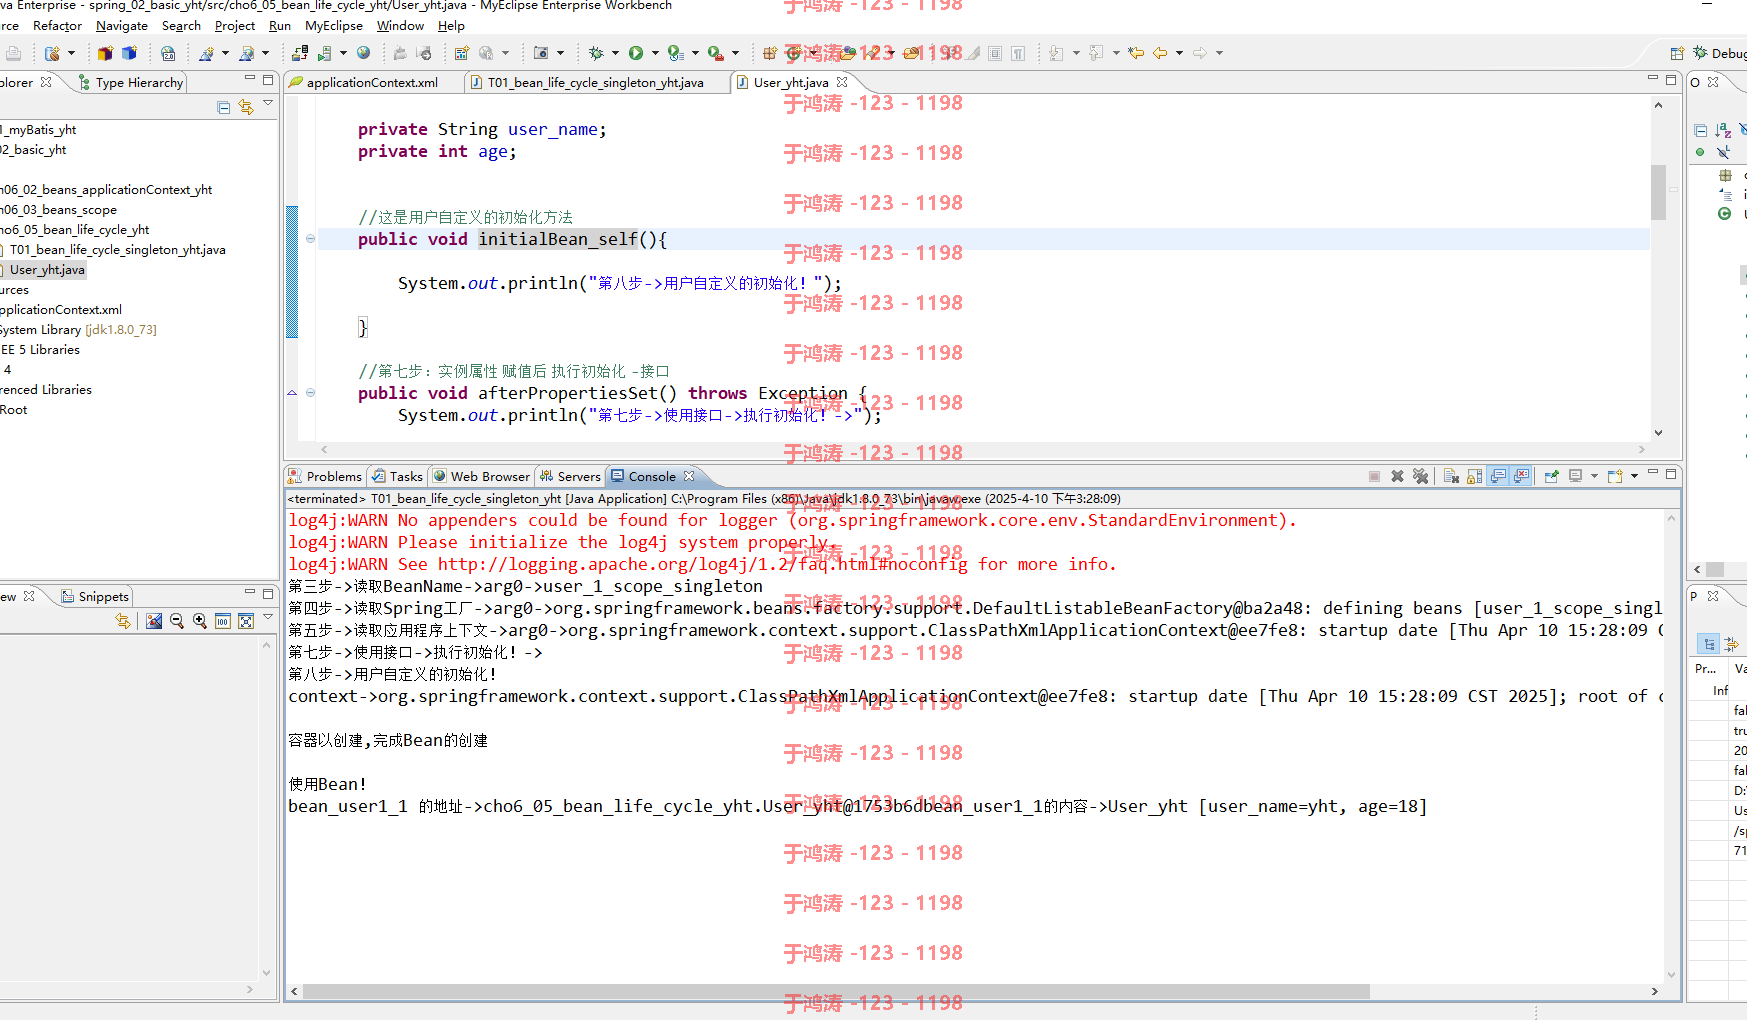This screenshot has width=1747, height=1020.
Task: Select T01_bean_life_cycle_singleton_yht.java in project tree
Action: (x=117, y=250)
